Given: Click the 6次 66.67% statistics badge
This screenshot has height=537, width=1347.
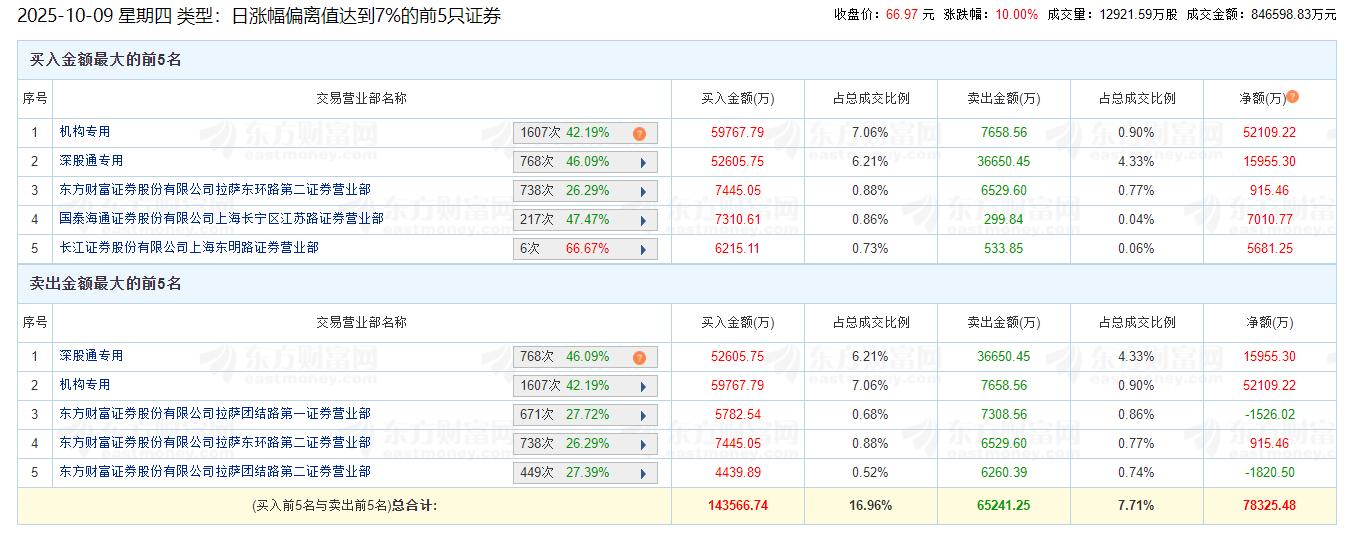Looking at the screenshot, I should pos(572,249).
